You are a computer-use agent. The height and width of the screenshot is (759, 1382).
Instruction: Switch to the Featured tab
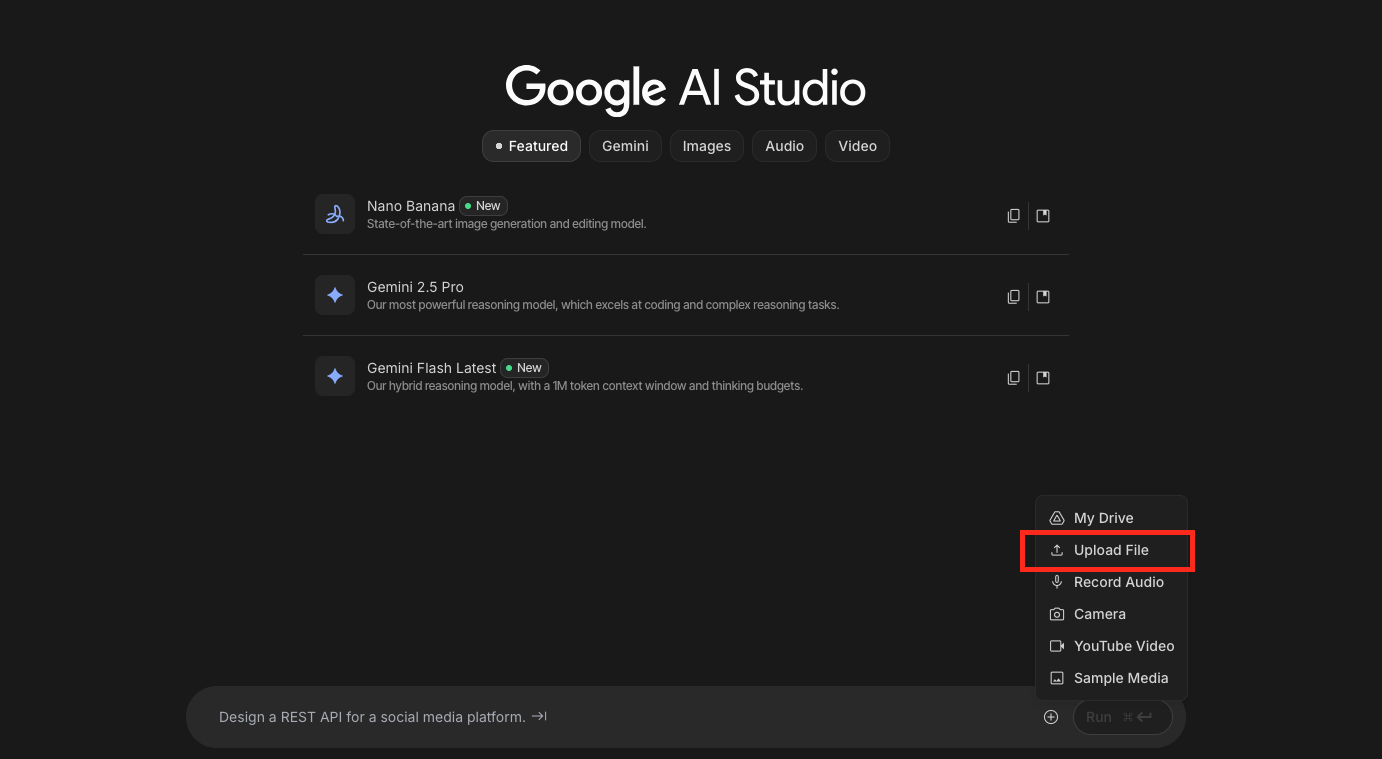[x=531, y=146]
